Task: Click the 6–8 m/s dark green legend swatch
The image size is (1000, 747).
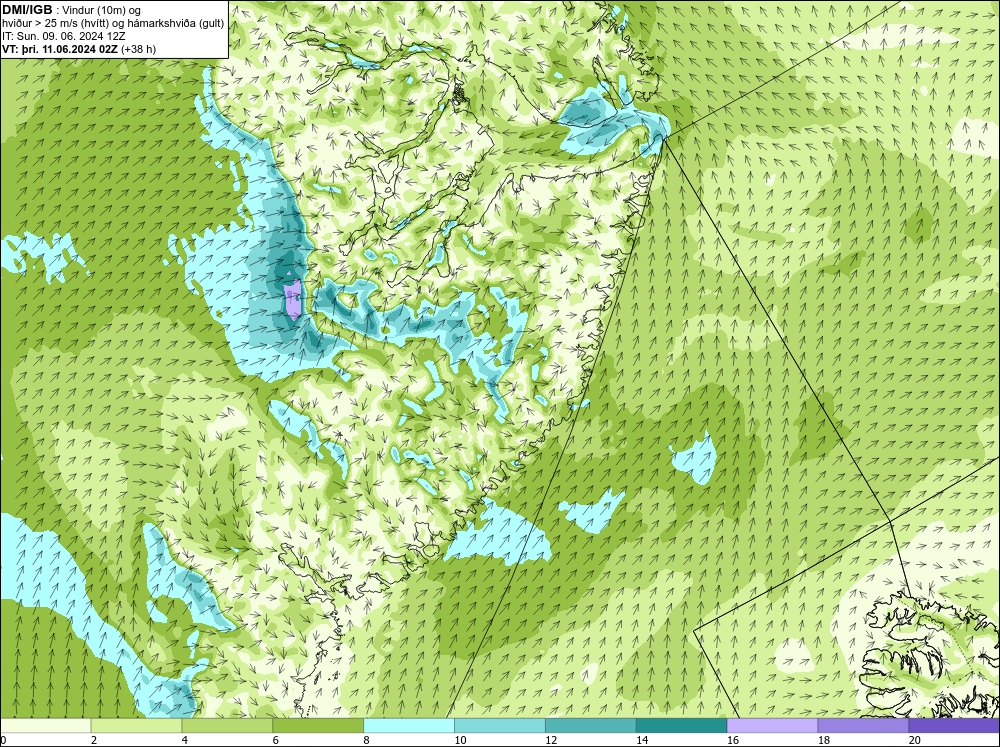Action: pyautogui.click(x=318, y=726)
